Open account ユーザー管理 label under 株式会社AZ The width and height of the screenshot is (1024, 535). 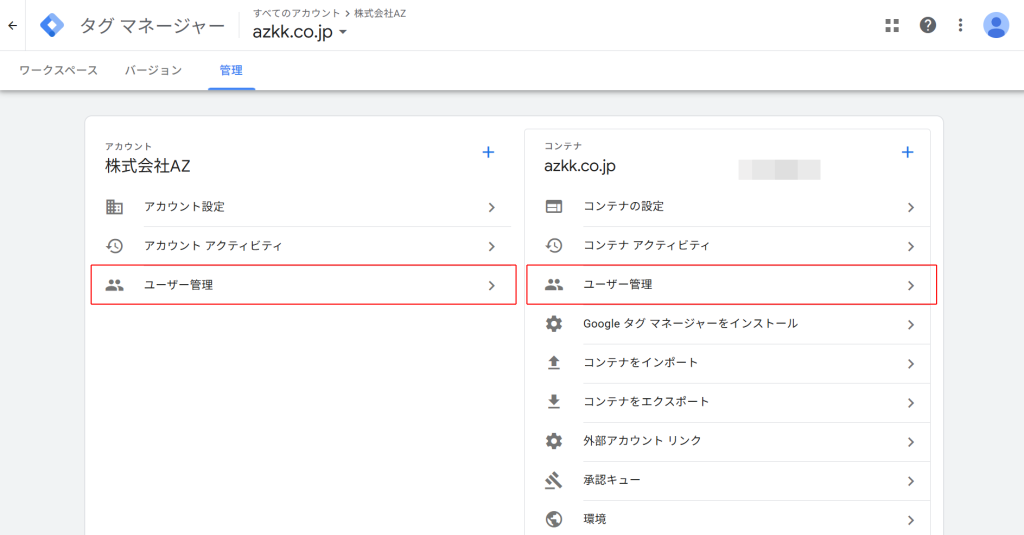click(178, 285)
